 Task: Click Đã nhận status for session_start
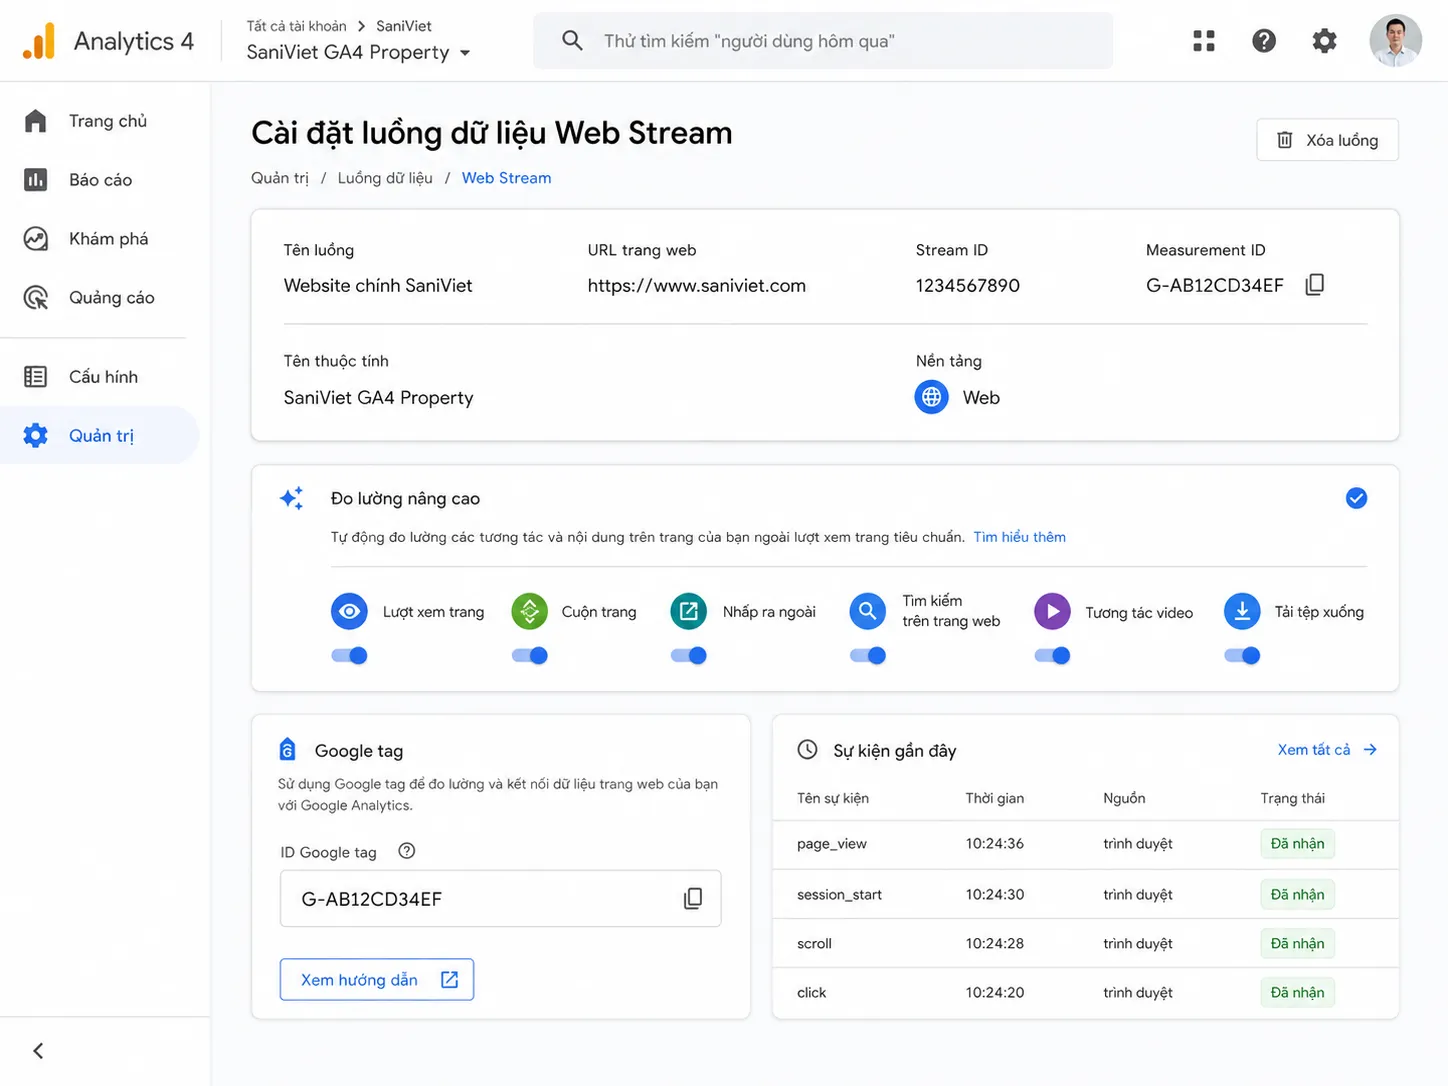pyautogui.click(x=1297, y=894)
